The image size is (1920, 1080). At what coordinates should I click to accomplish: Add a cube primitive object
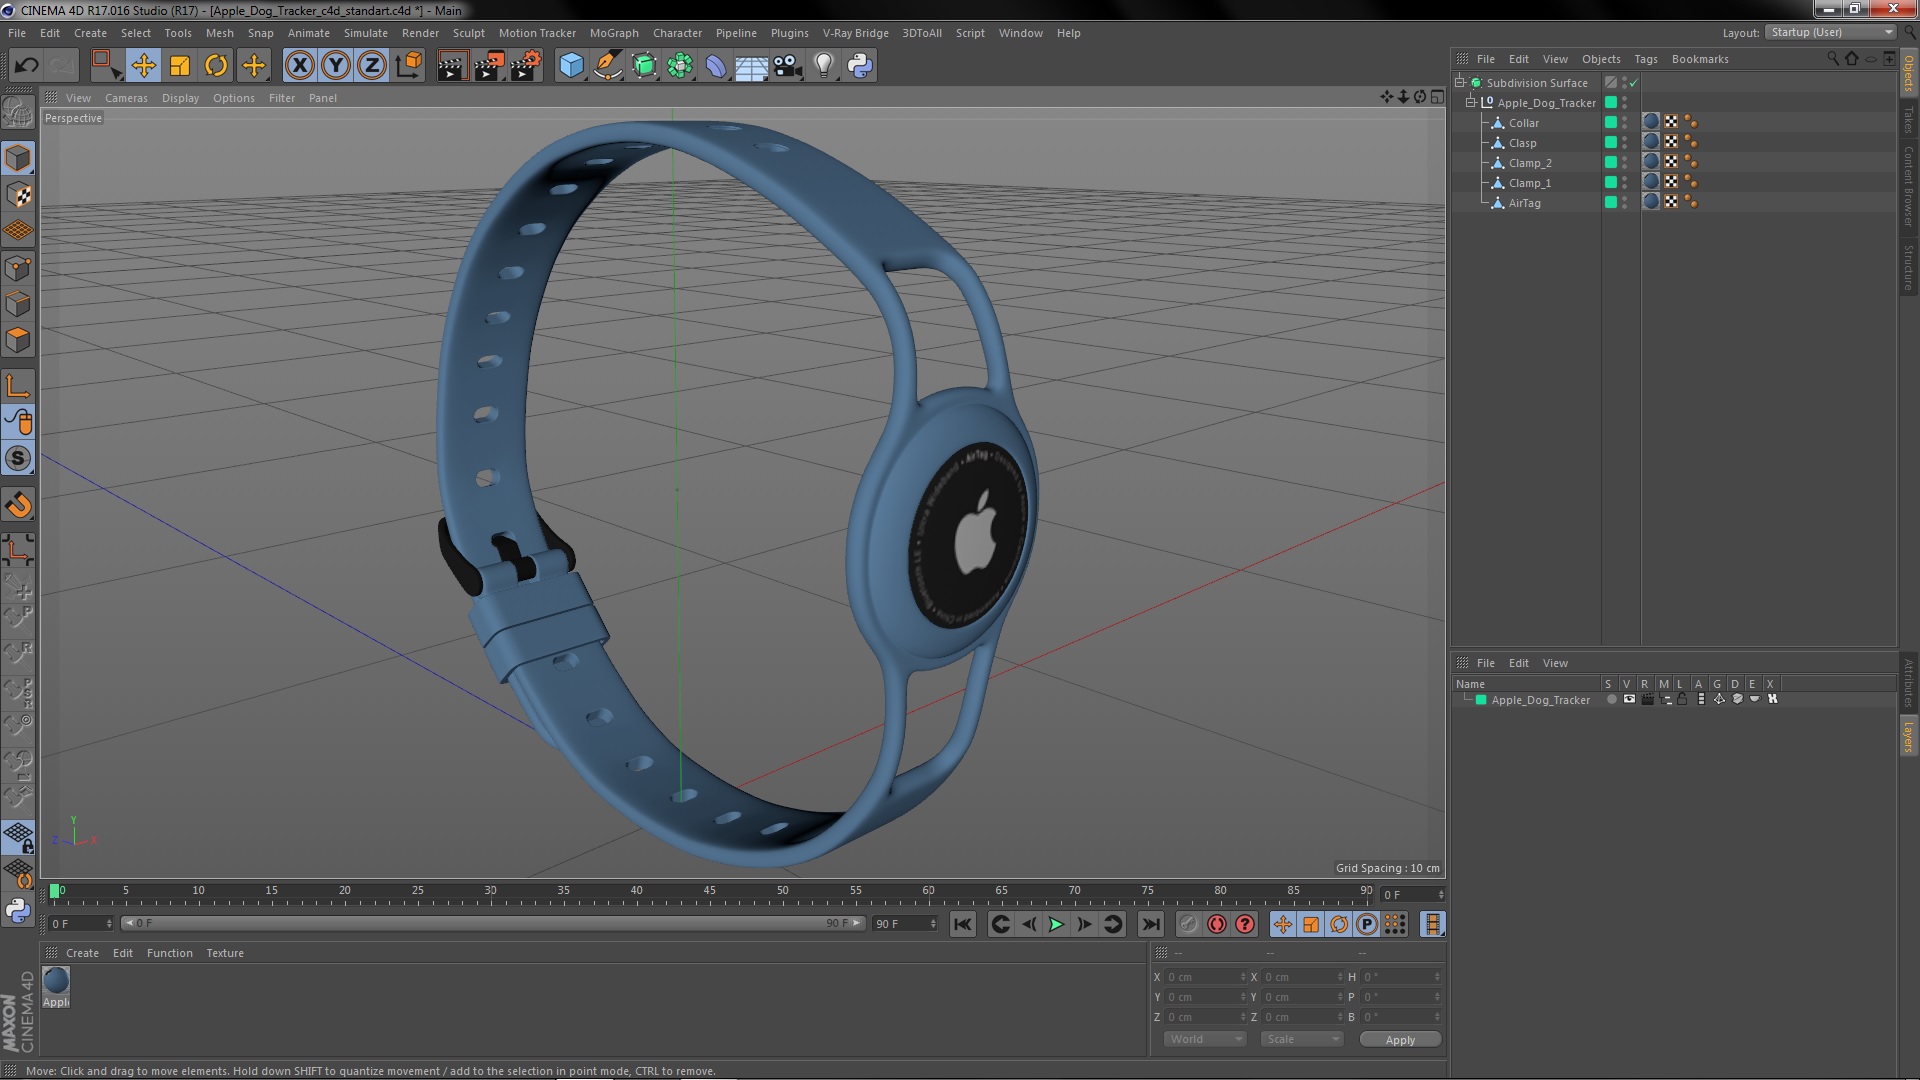click(571, 66)
